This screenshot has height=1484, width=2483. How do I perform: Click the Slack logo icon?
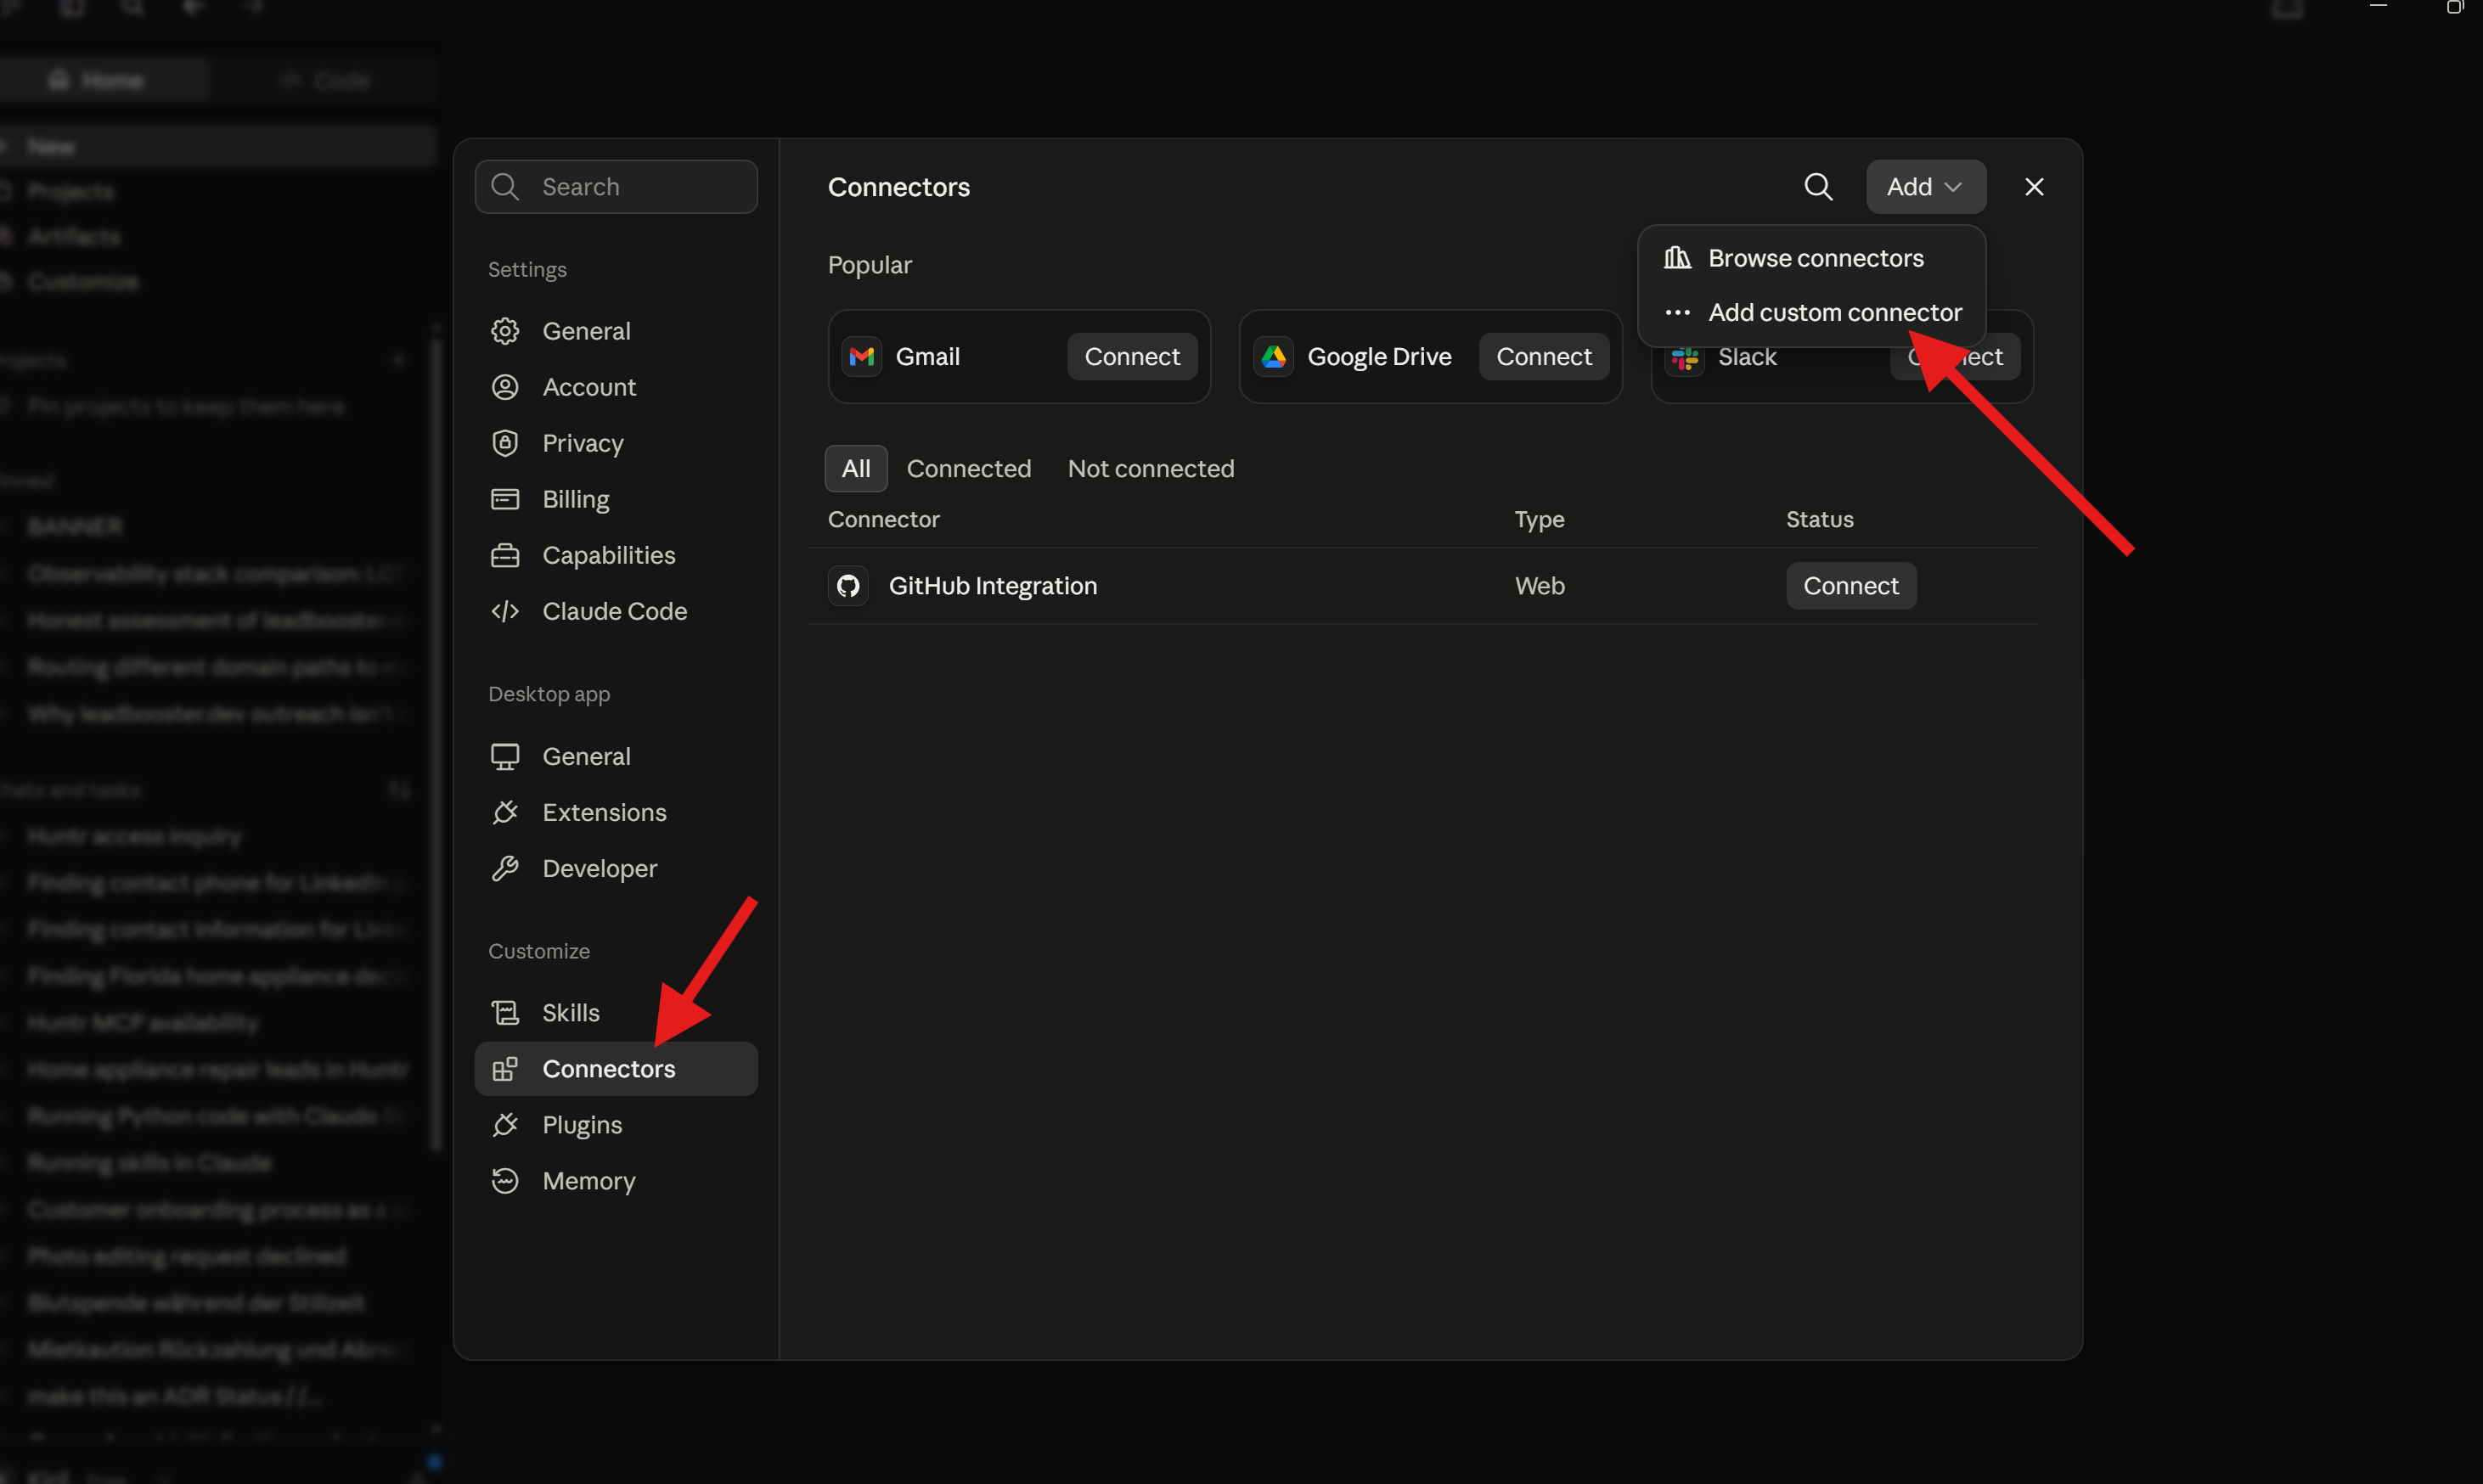(1684, 357)
